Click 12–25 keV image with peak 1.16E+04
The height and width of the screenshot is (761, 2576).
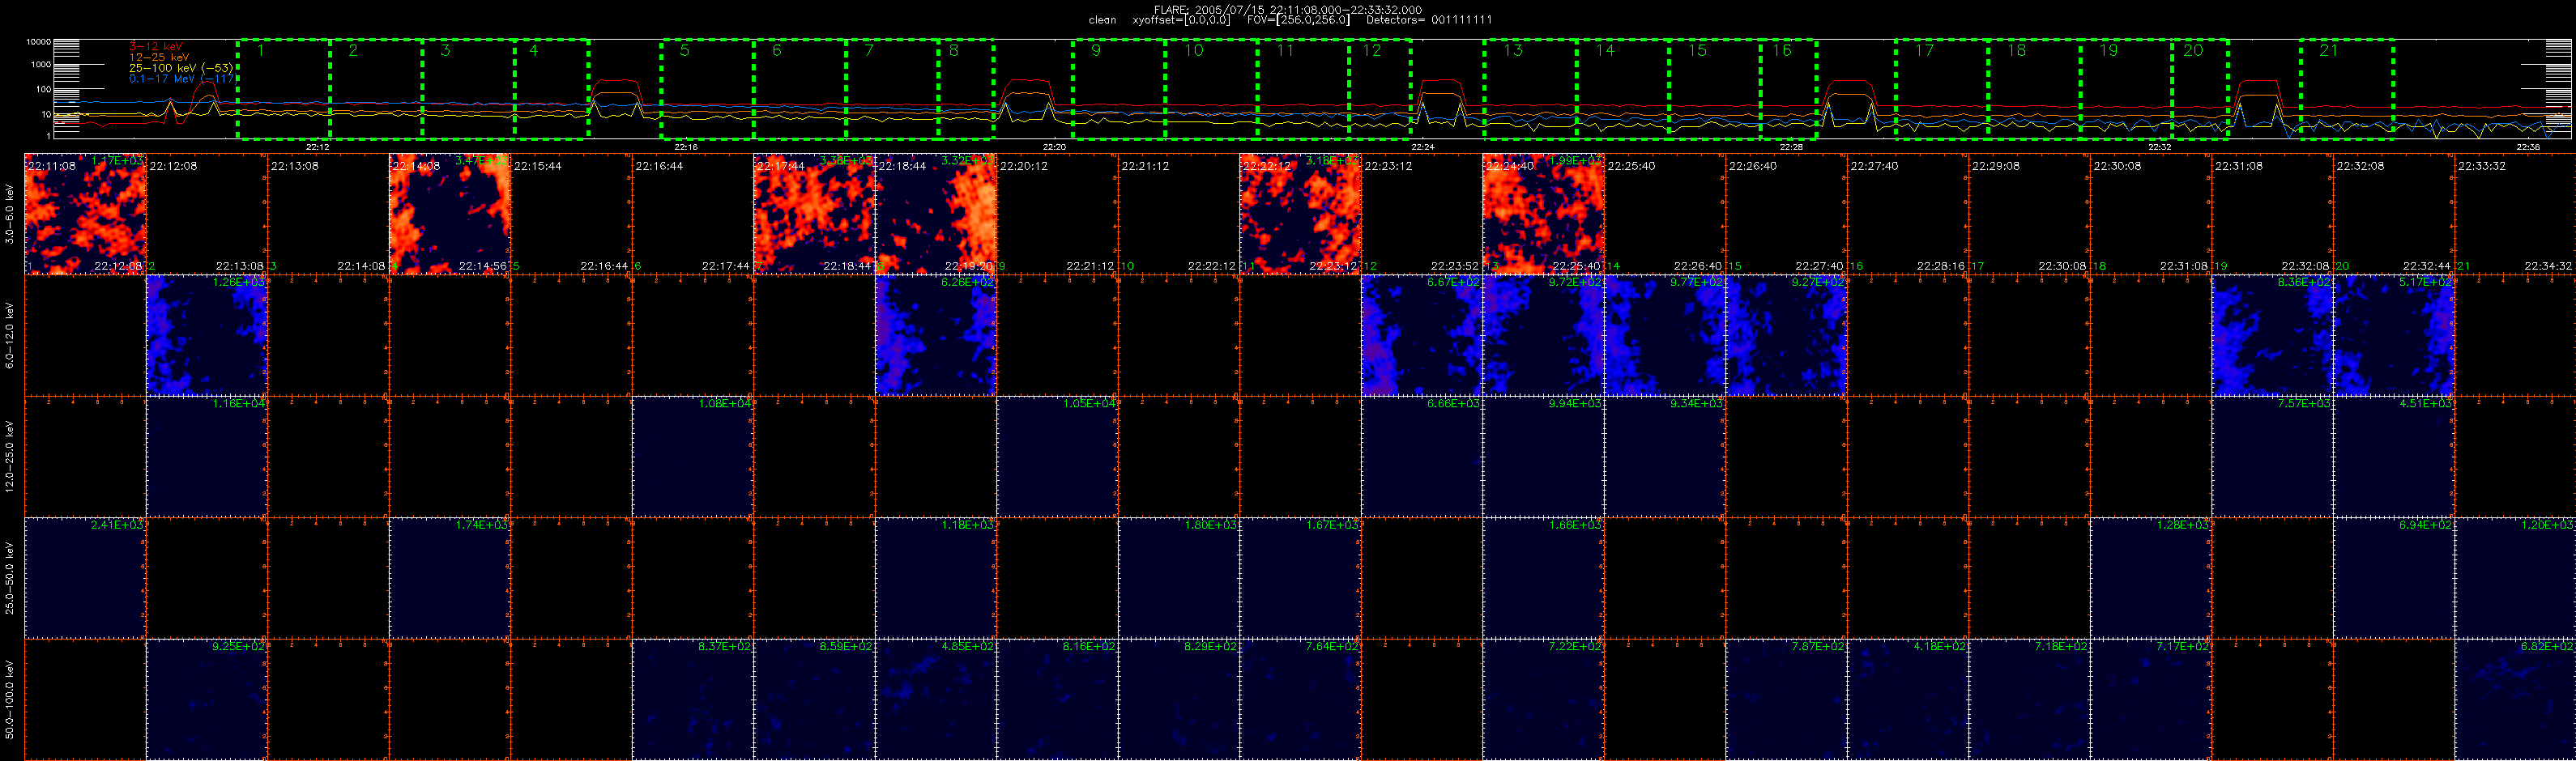(207, 457)
